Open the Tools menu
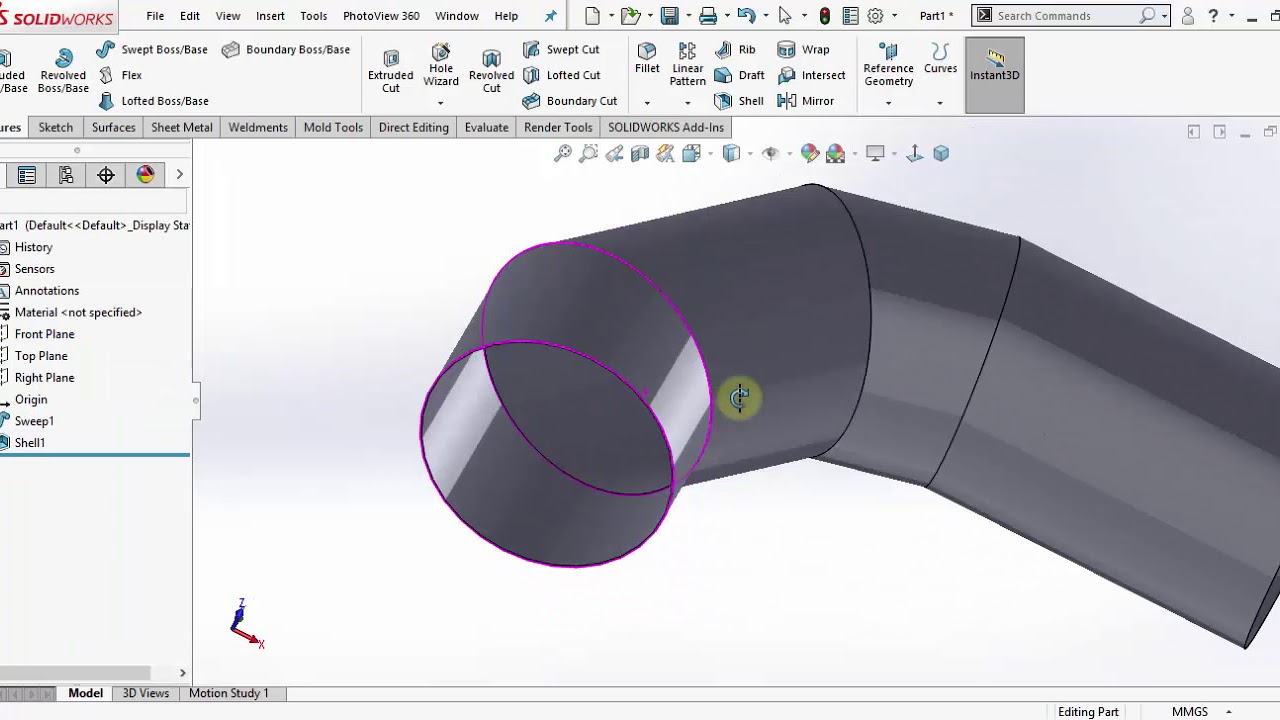 tap(313, 16)
